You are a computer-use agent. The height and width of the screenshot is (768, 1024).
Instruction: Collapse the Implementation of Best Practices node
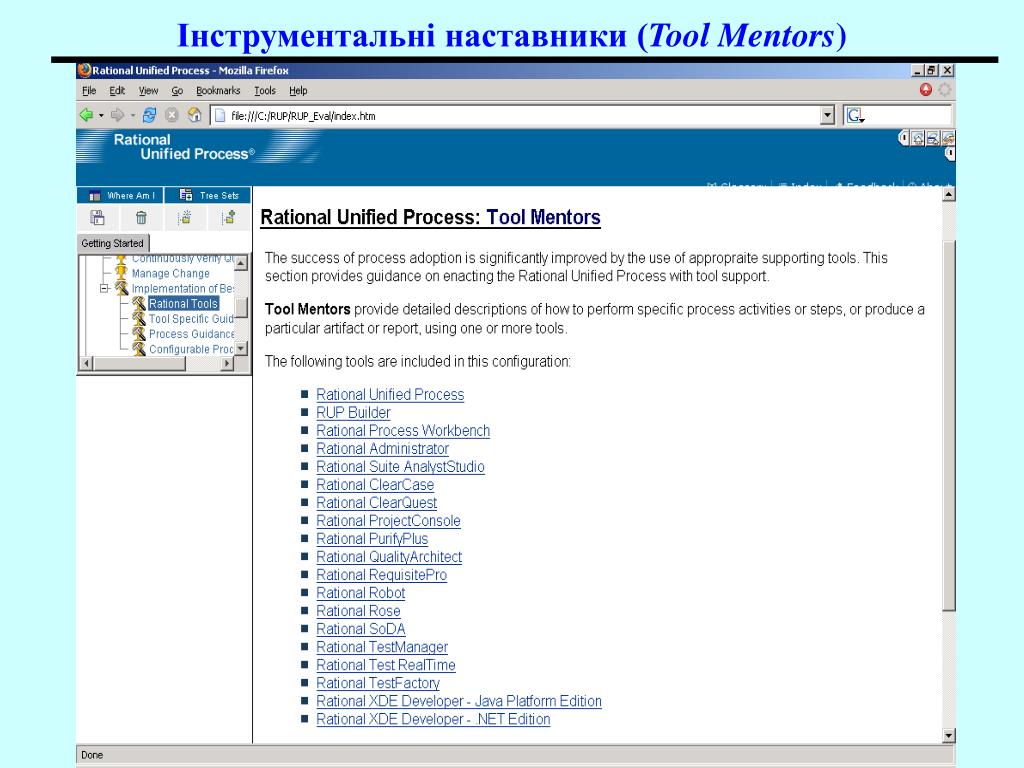click(x=104, y=288)
